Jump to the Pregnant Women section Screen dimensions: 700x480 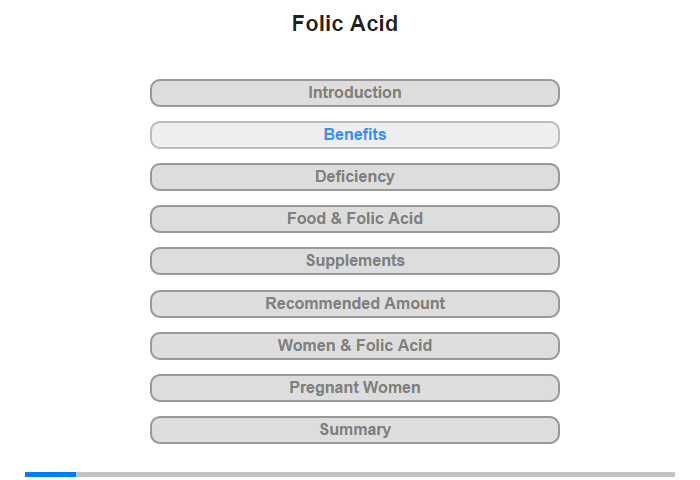tap(355, 388)
